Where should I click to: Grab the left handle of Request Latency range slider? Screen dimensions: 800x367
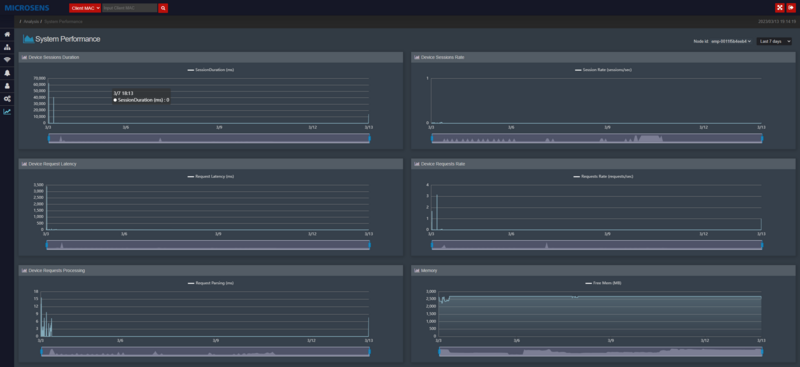tap(46, 245)
